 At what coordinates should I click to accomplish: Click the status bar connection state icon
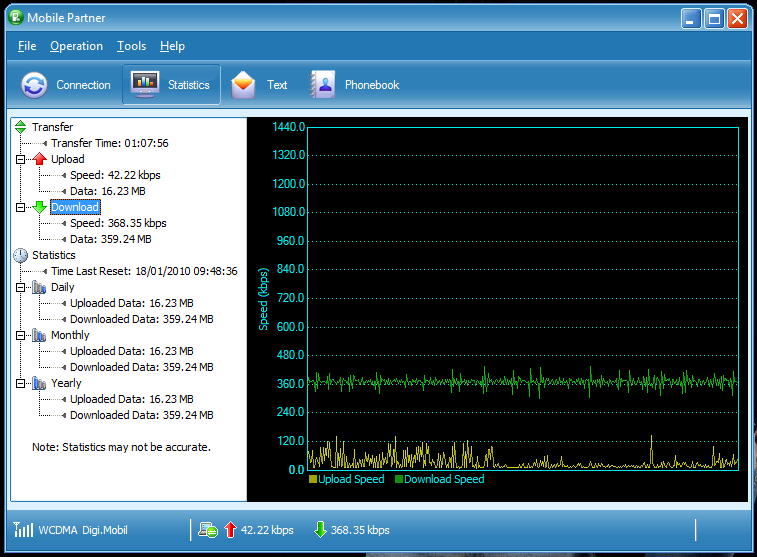[x=208, y=530]
